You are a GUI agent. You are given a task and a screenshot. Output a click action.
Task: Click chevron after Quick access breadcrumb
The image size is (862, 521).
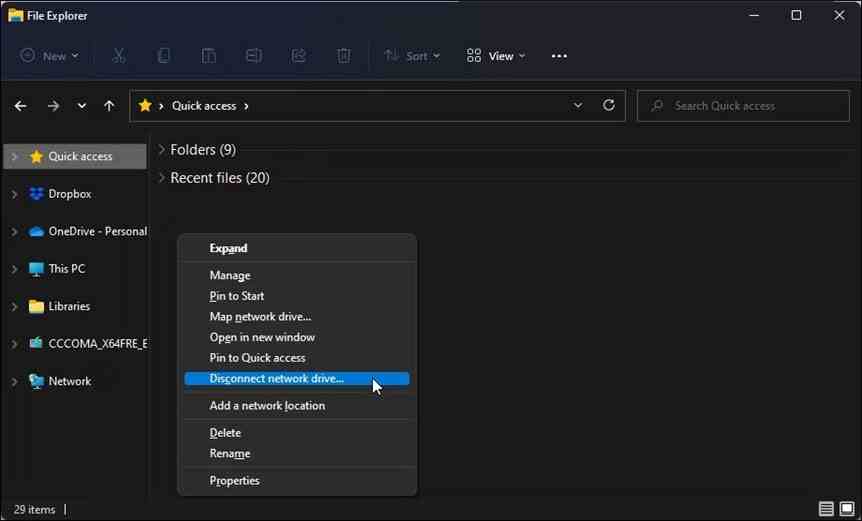tap(246, 106)
